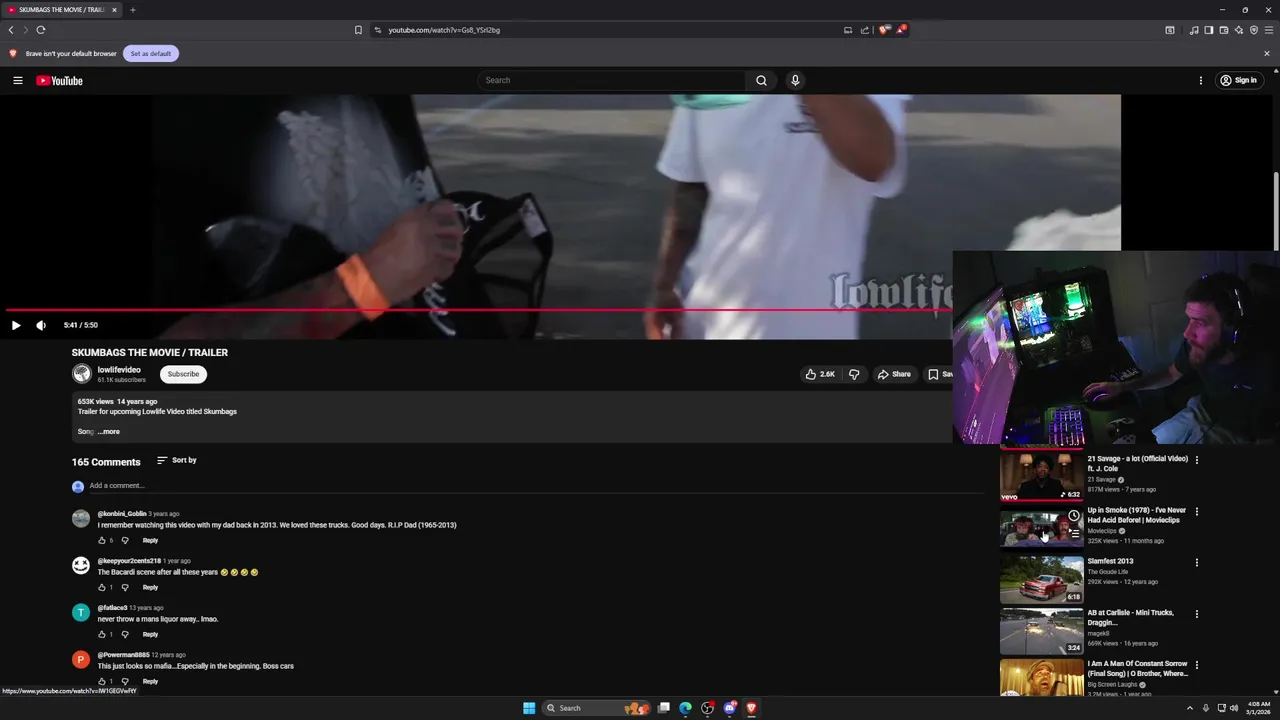This screenshot has height=720, width=1280.
Task: Start voice search with microphone icon
Action: pos(795,80)
